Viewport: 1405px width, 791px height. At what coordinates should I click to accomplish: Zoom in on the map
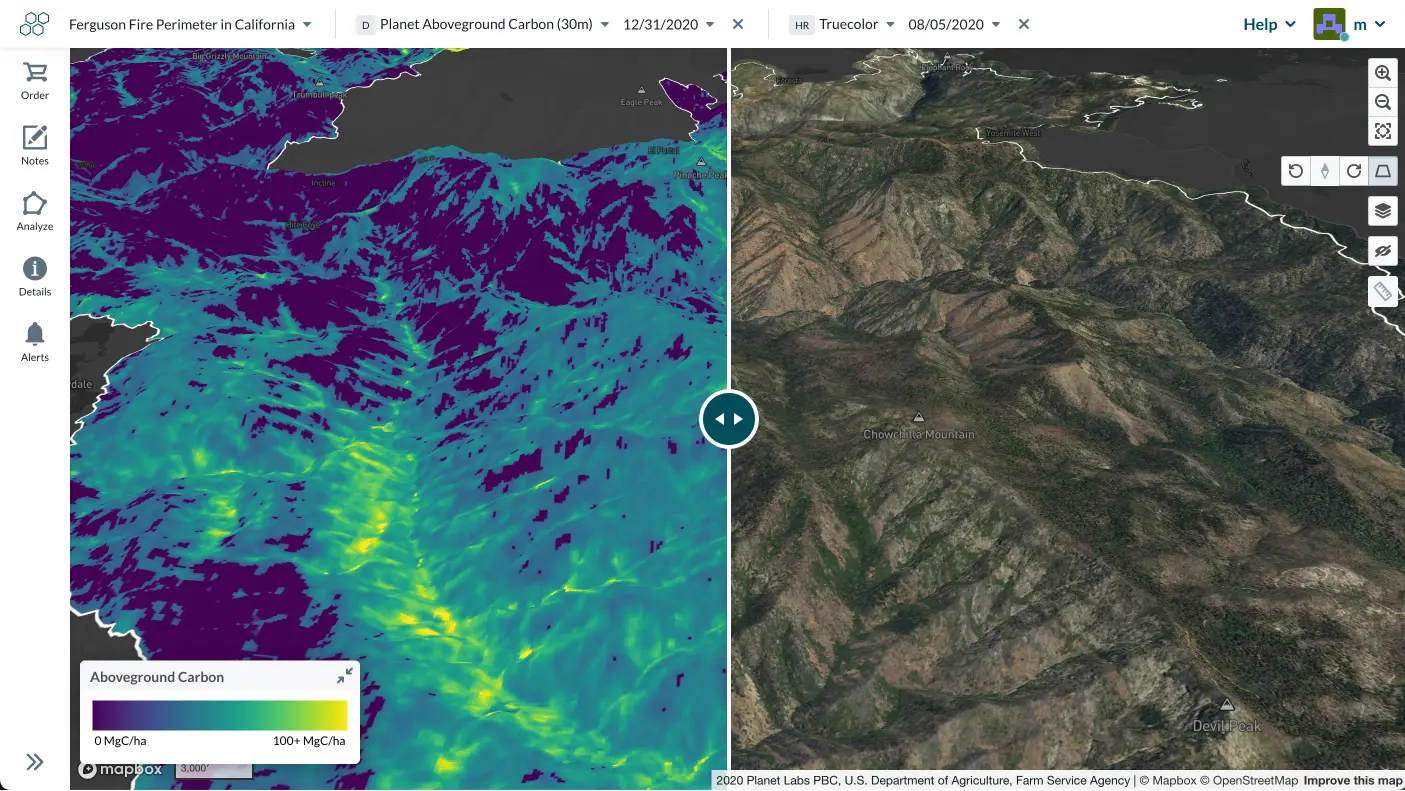point(1383,73)
